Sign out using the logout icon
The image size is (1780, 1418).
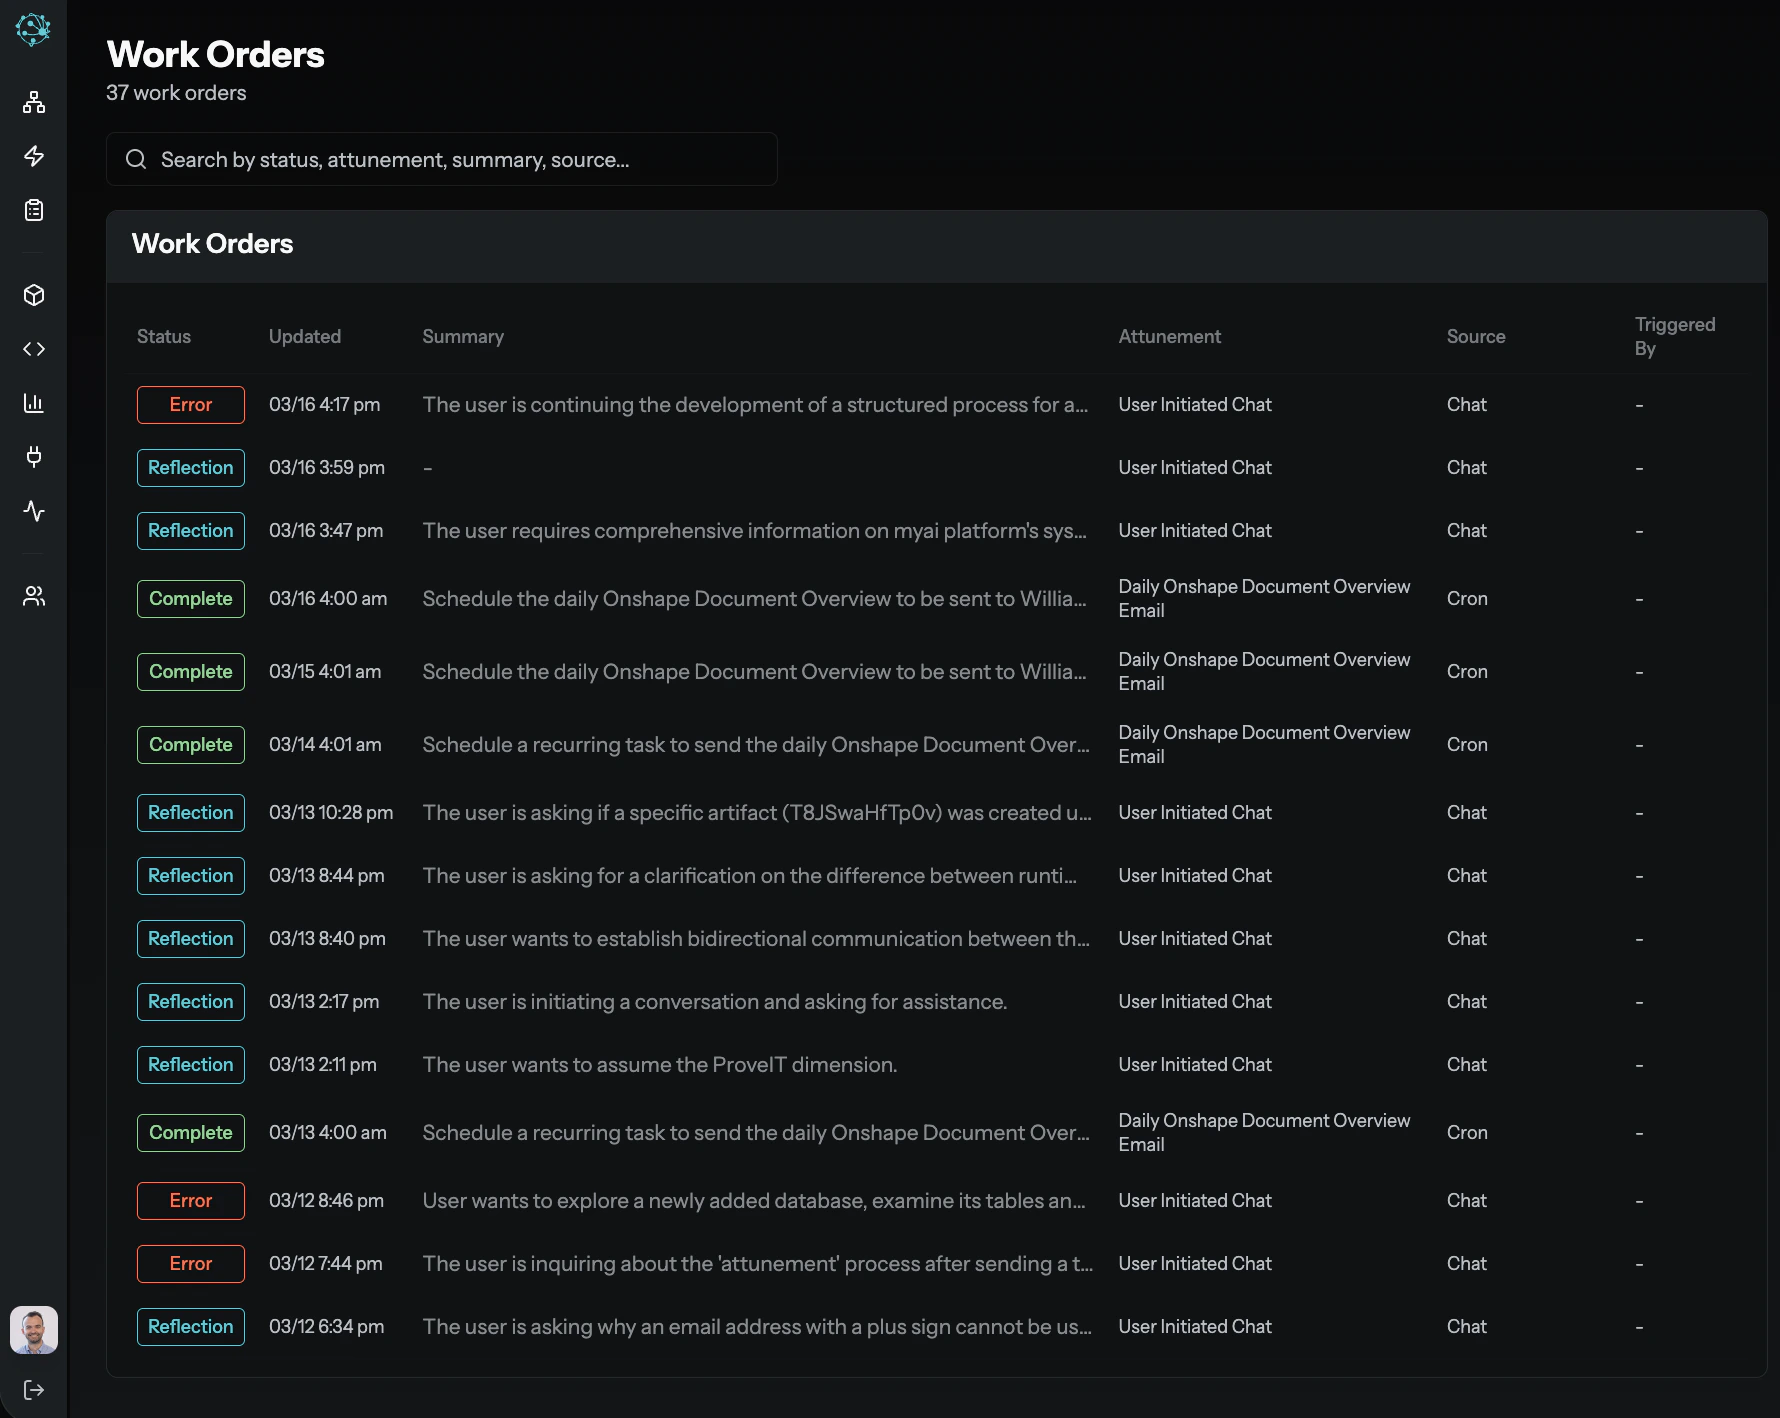pyautogui.click(x=34, y=1389)
